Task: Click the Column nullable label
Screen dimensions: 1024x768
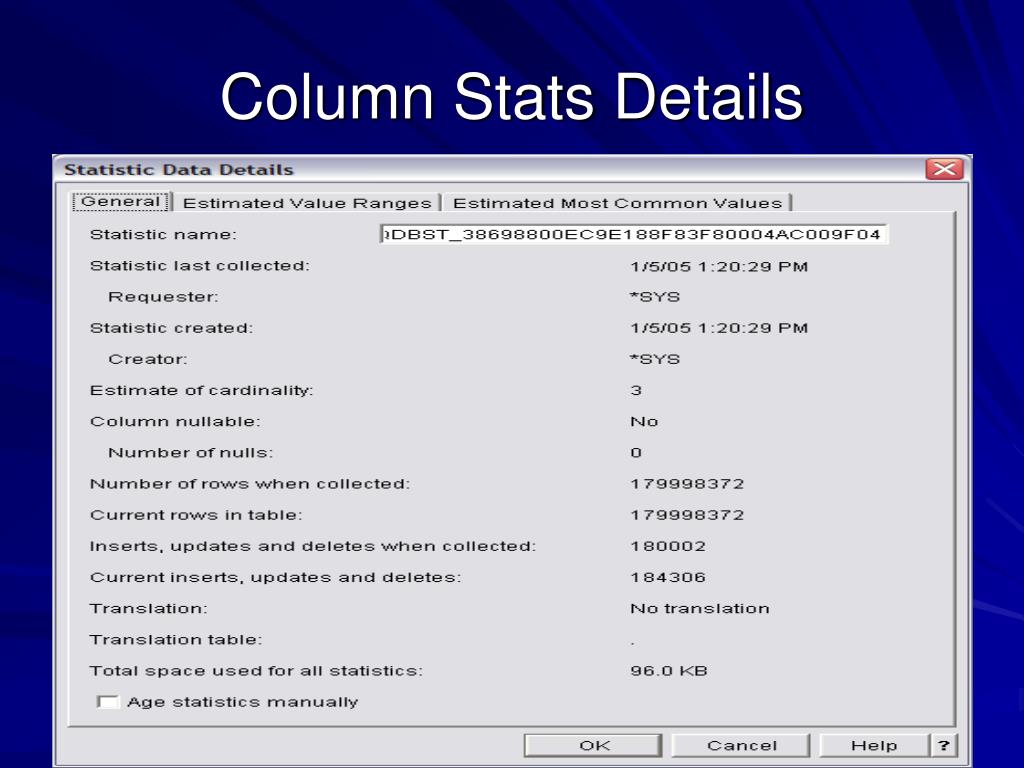Action: coord(175,421)
